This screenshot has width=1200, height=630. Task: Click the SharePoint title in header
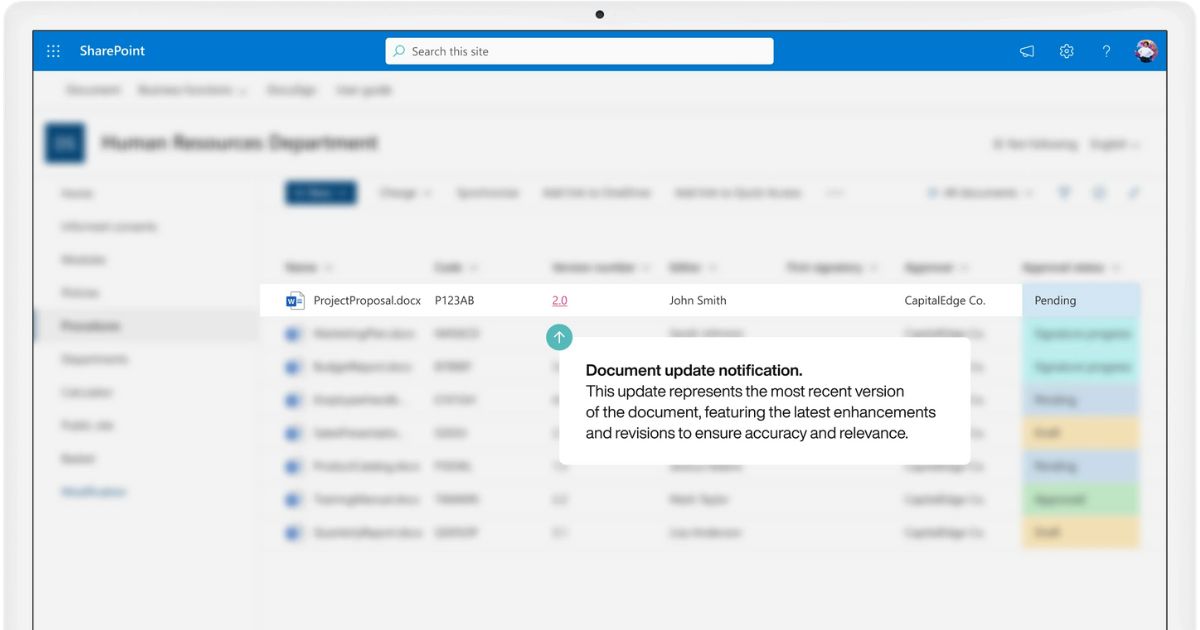pos(112,51)
